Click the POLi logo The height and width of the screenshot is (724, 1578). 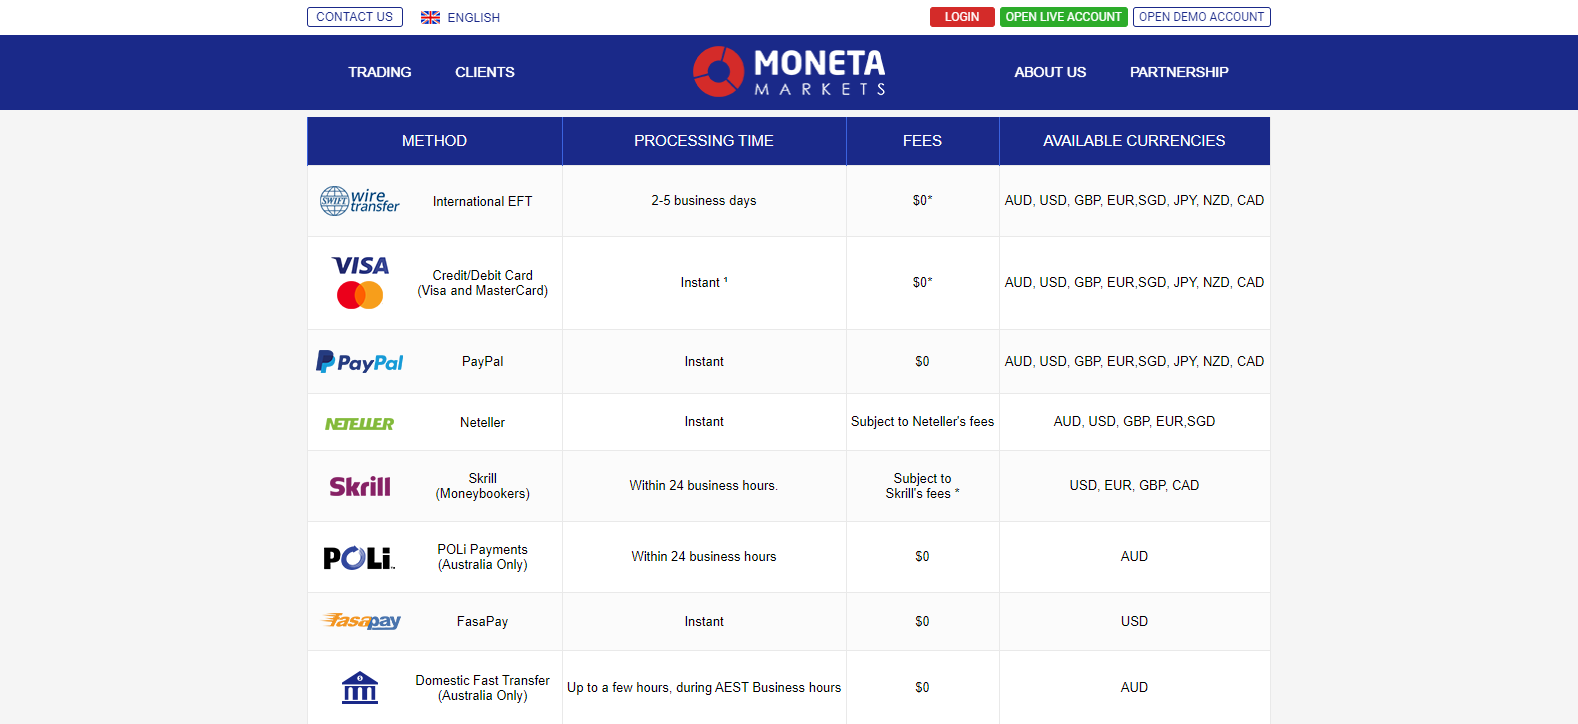coord(360,558)
